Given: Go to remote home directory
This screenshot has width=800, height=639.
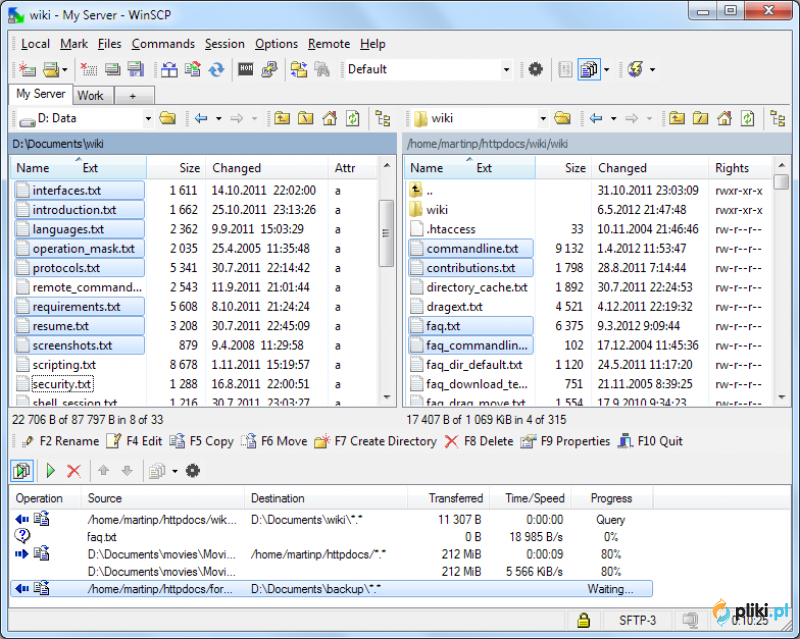Looking at the screenshot, I should coord(724,118).
